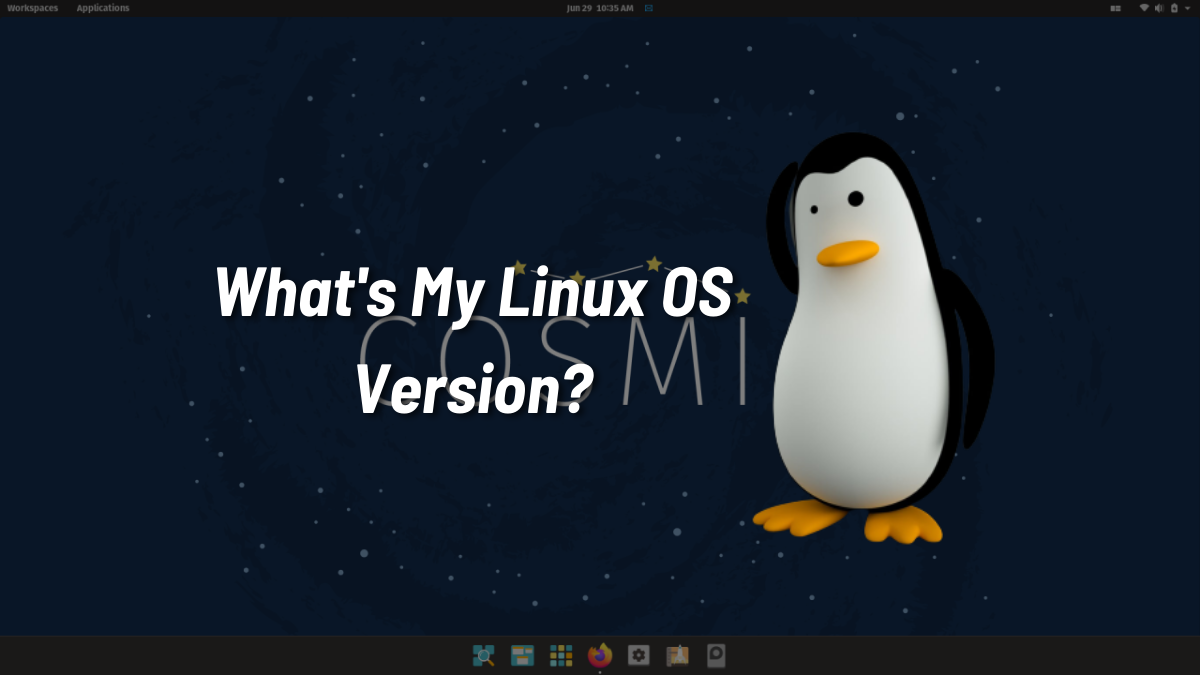
Task: Click the window tiling dock icon
Action: point(521,656)
